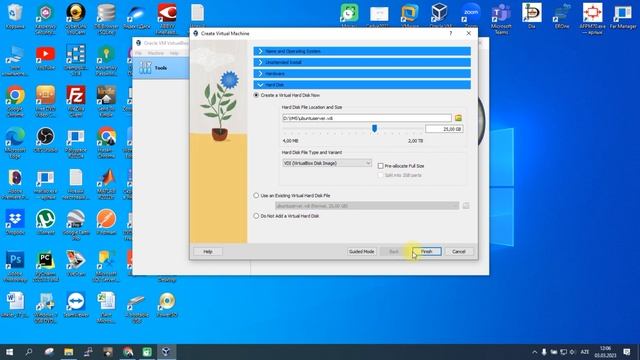The image size is (640, 360).
Task: Click the disk size value field 25,00 GB
Action: pos(444,129)
